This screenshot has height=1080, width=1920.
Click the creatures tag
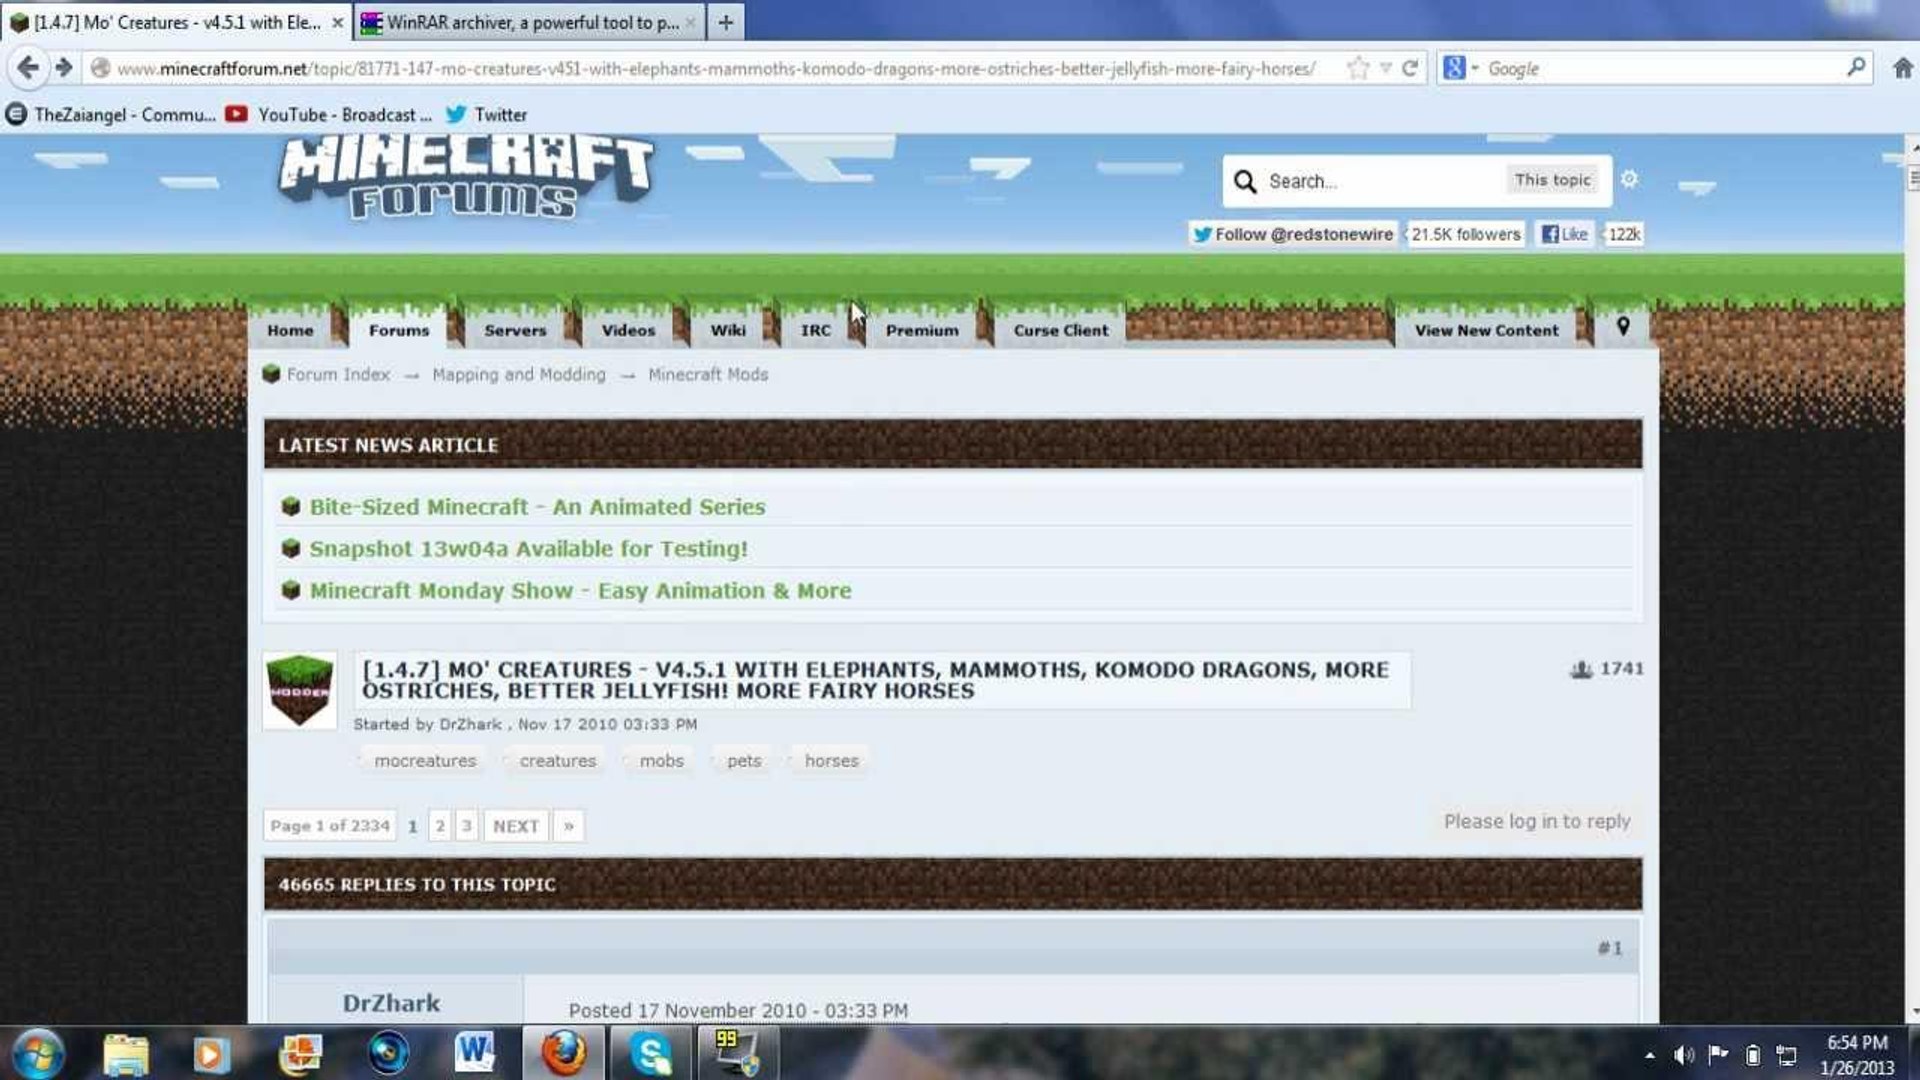tap(557, 761)
